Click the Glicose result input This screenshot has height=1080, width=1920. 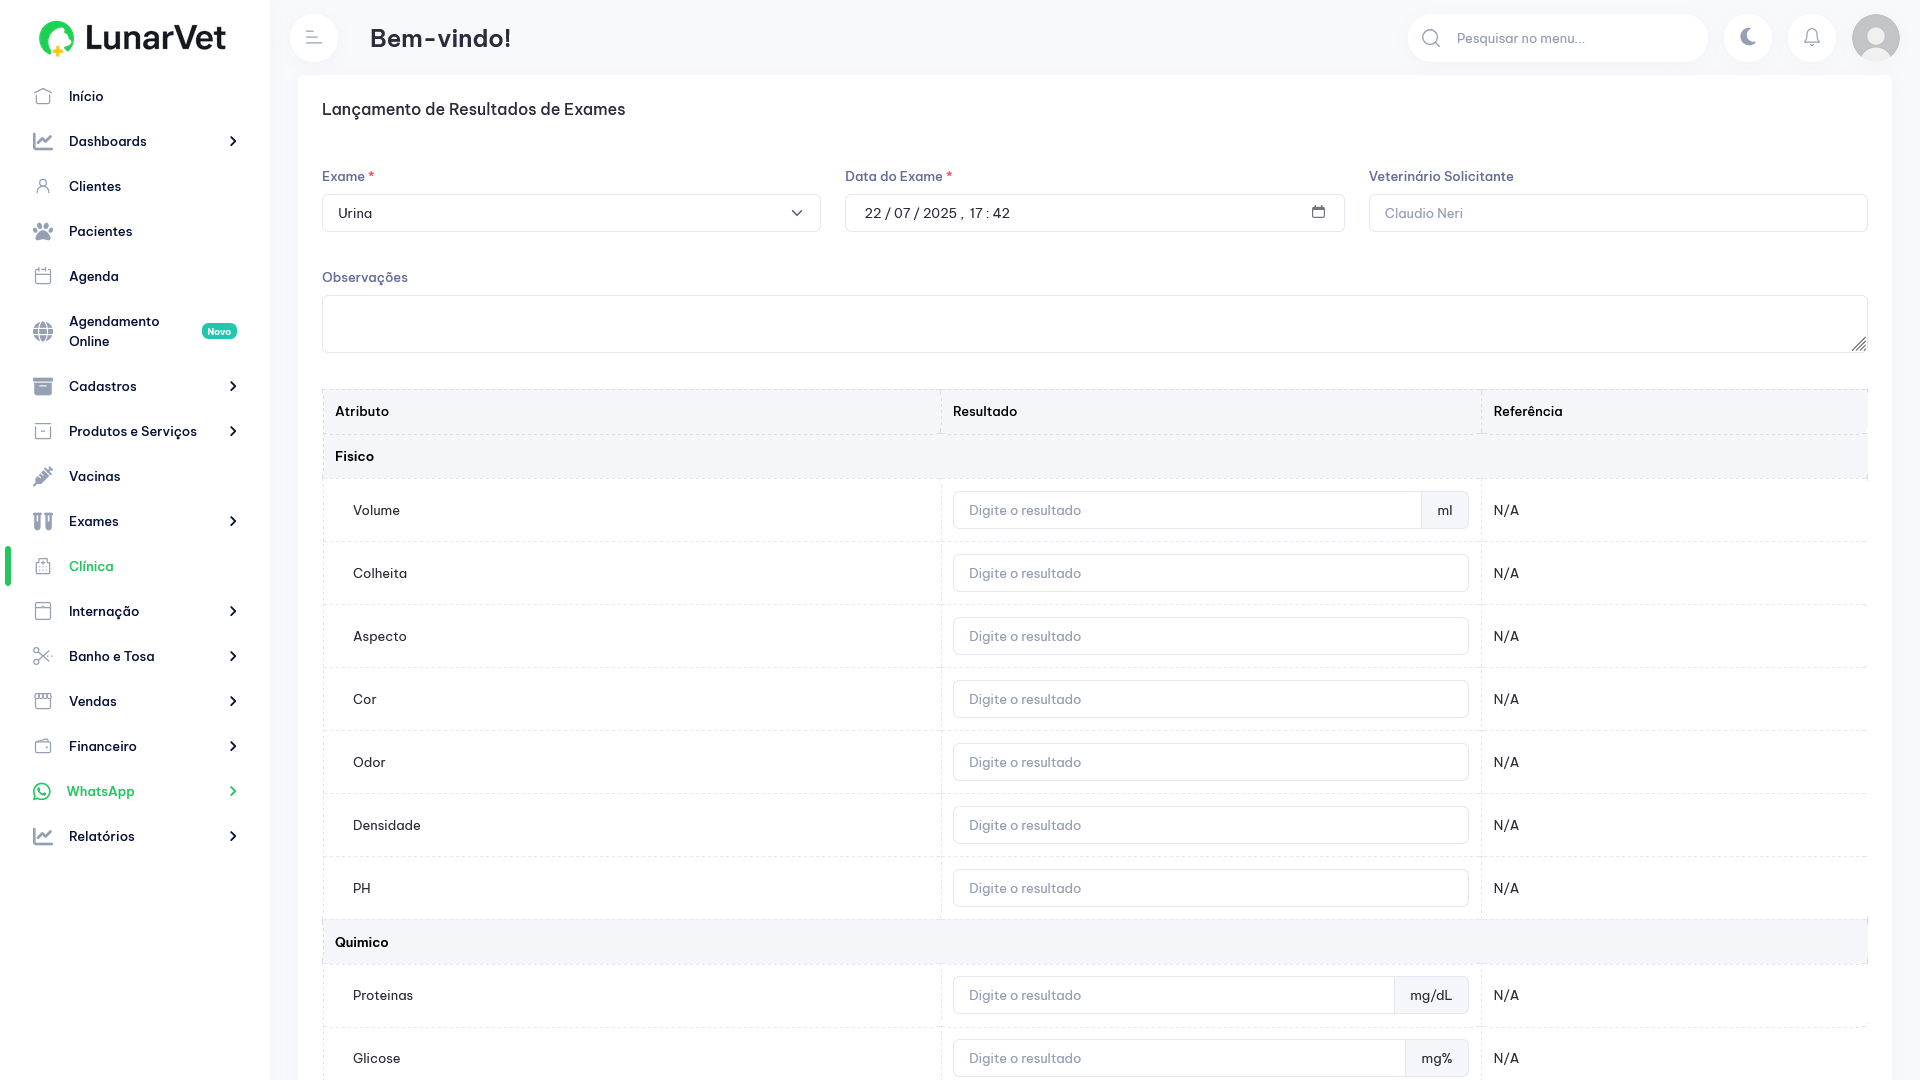1179,1058
